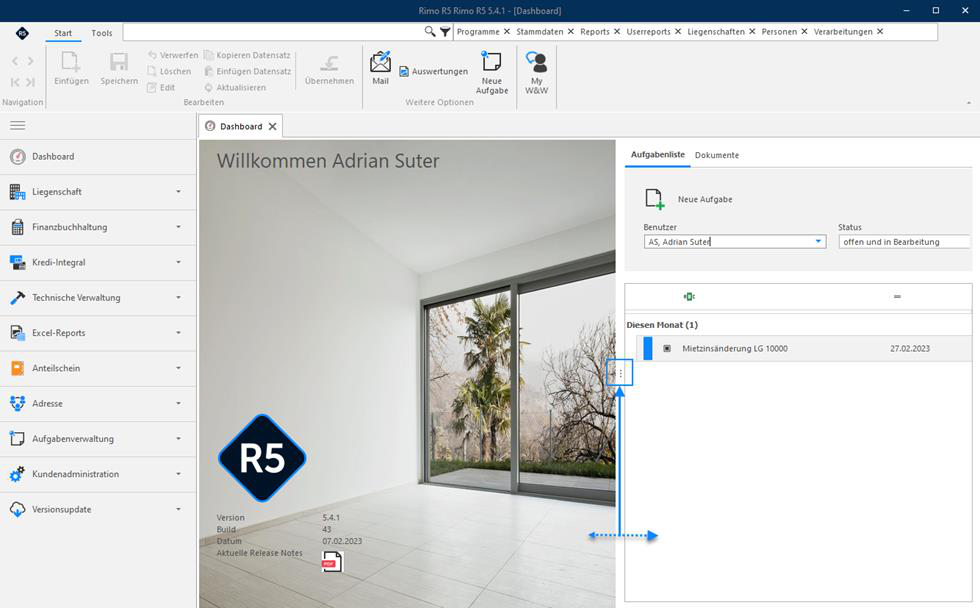Image resolution: width=980 pixels, height=608 pixels.
Task: Go to previous record arrow
Action: (15, 61)
